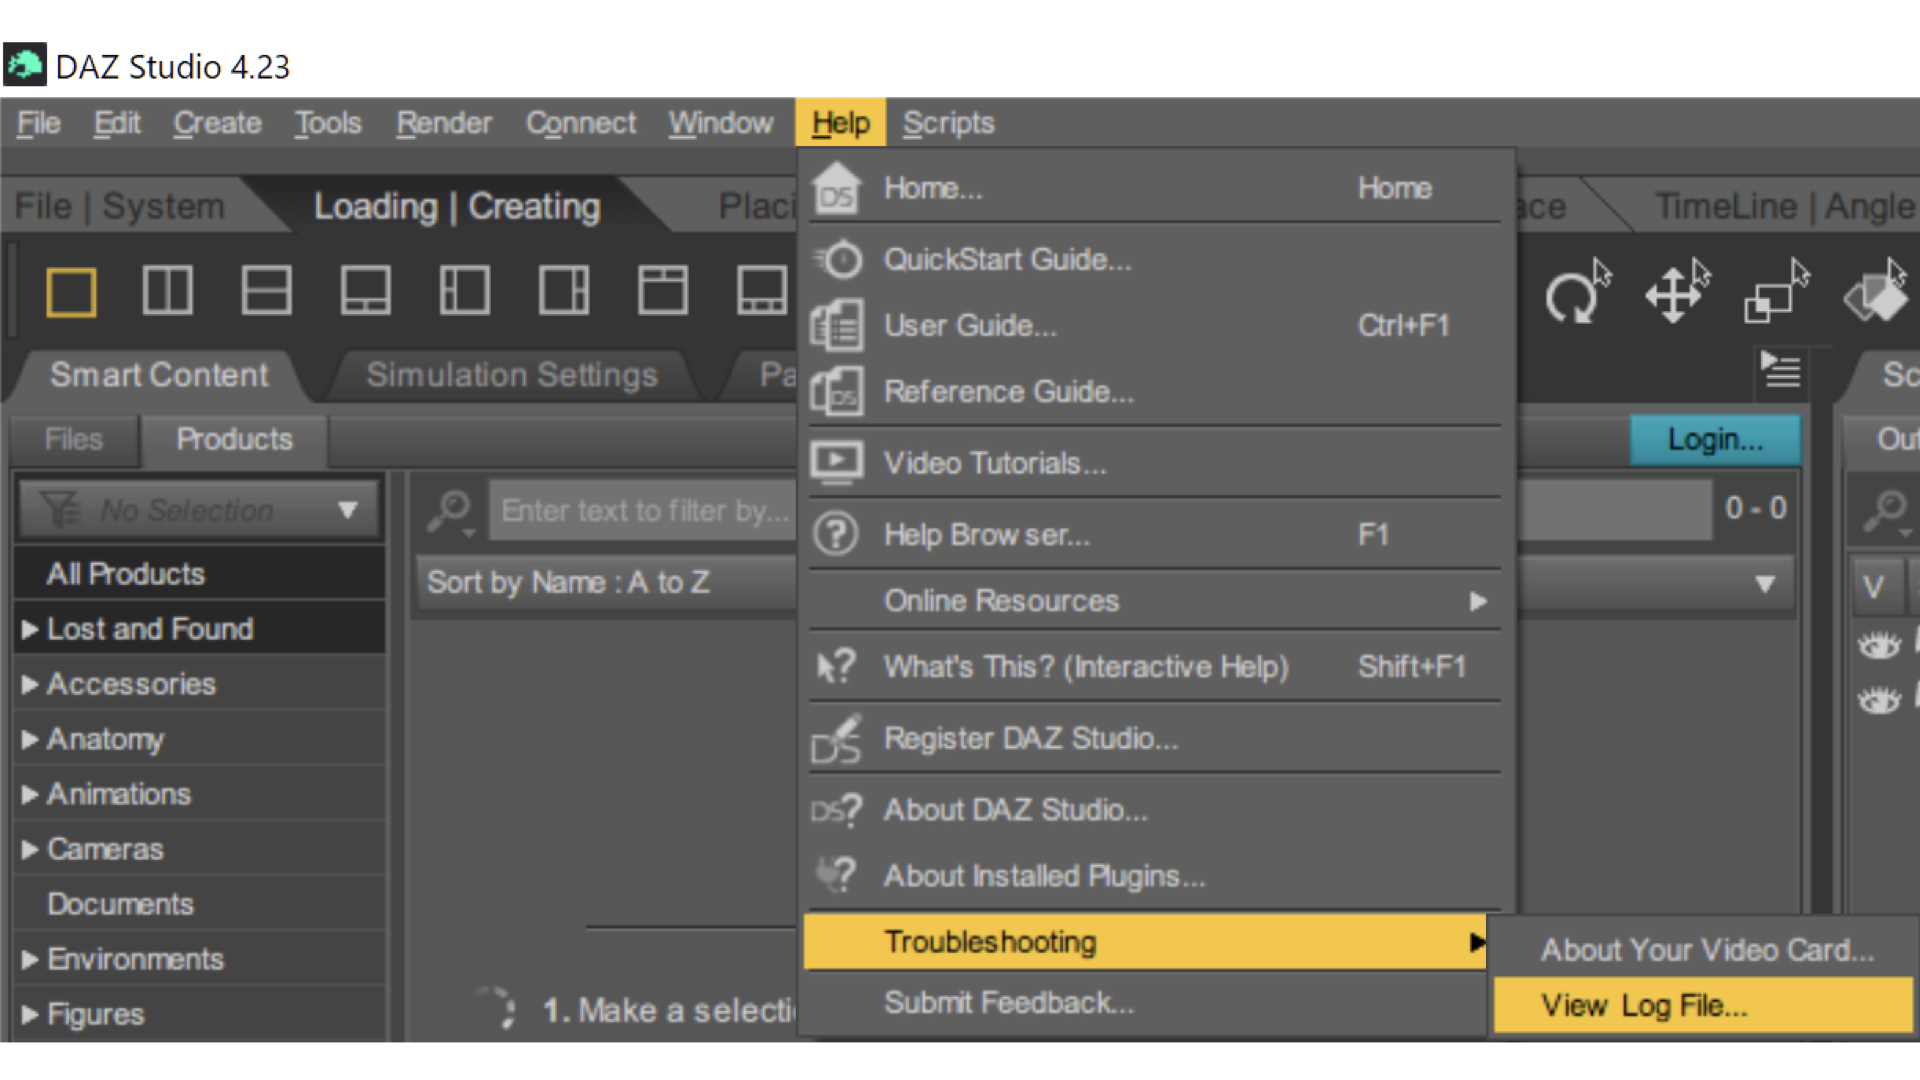Image resolution: width=1920 pixels, height=1080 pixels.
Task: Select the single viewport layout icon
Action: [71, 292]
